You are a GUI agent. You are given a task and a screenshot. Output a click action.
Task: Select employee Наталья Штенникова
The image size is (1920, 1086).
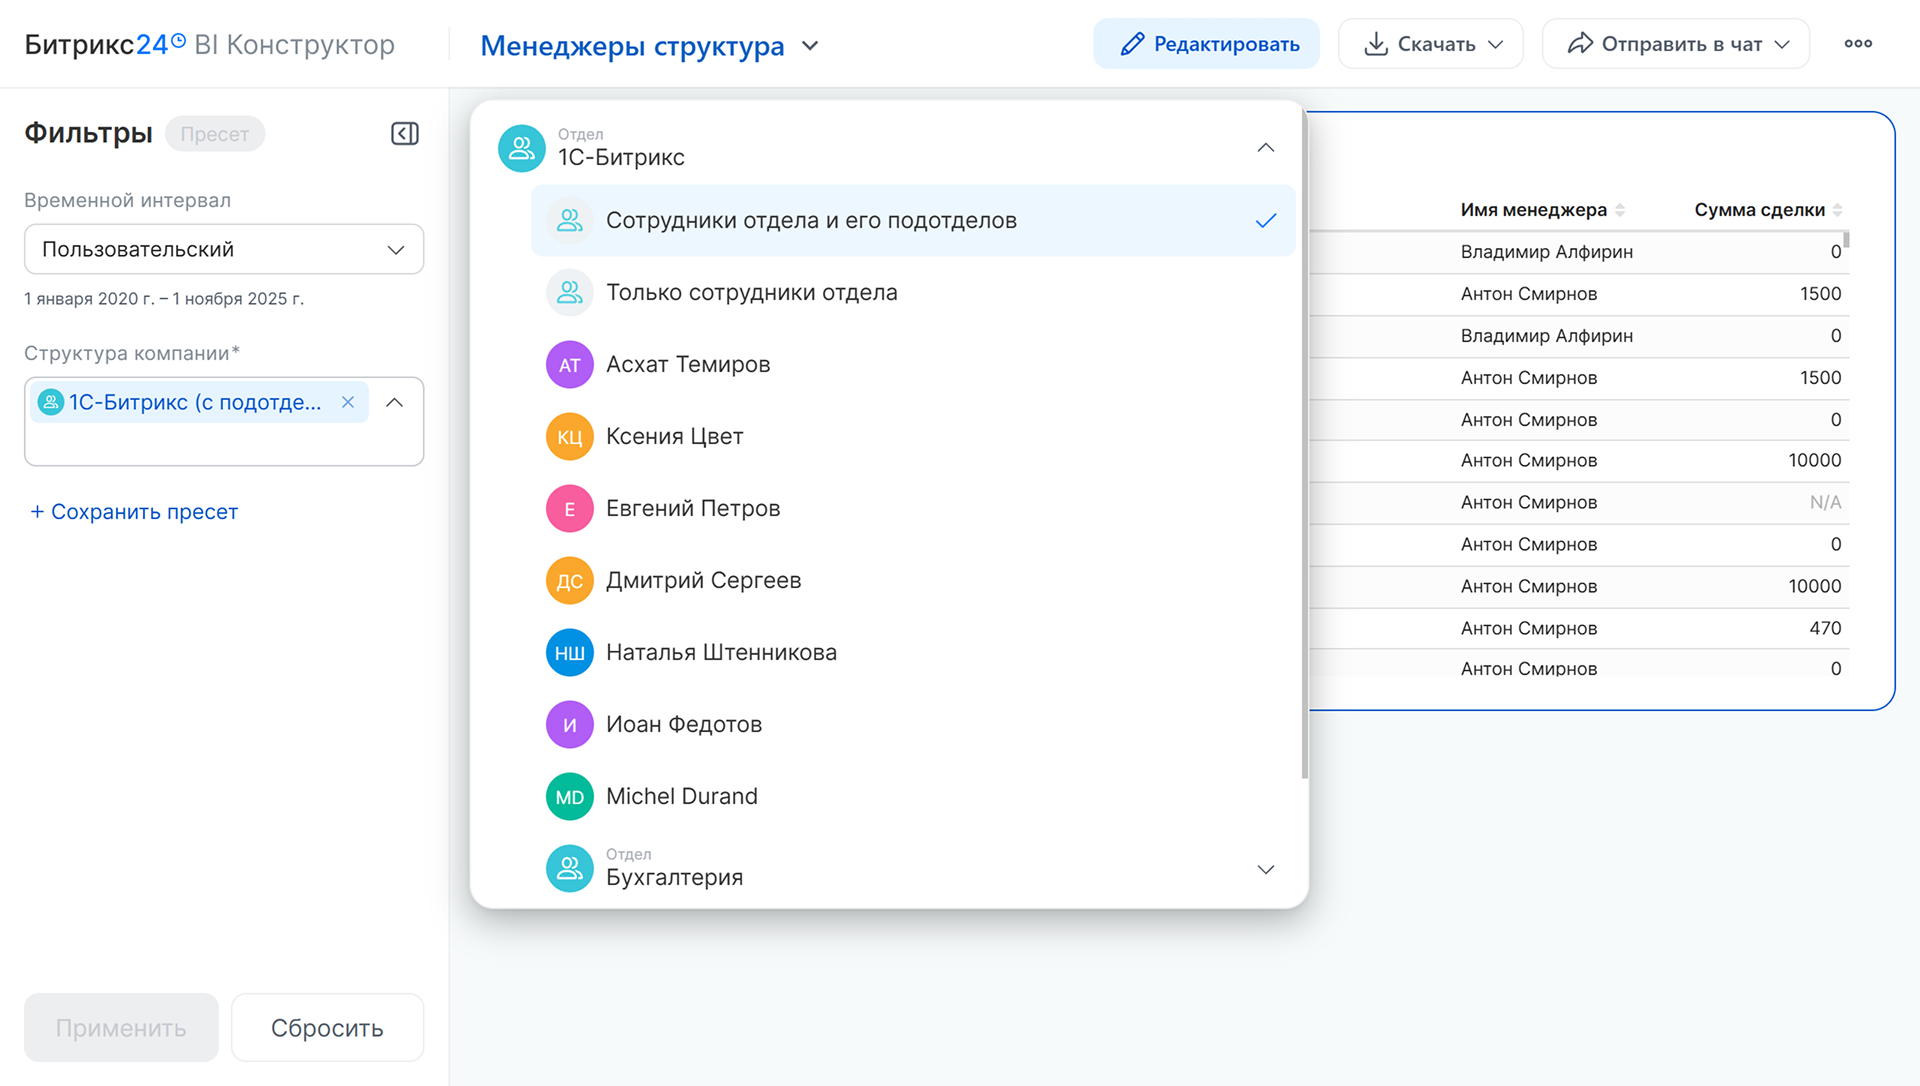click(x=721, y=653)
